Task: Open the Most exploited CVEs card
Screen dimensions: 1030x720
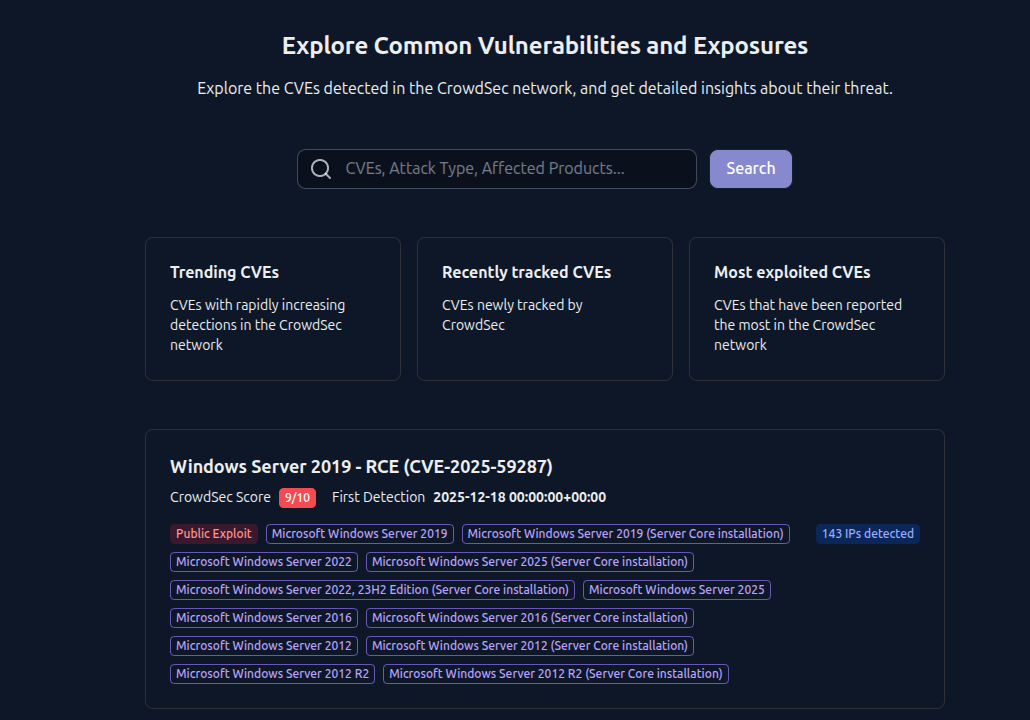Action: point(816,308)
